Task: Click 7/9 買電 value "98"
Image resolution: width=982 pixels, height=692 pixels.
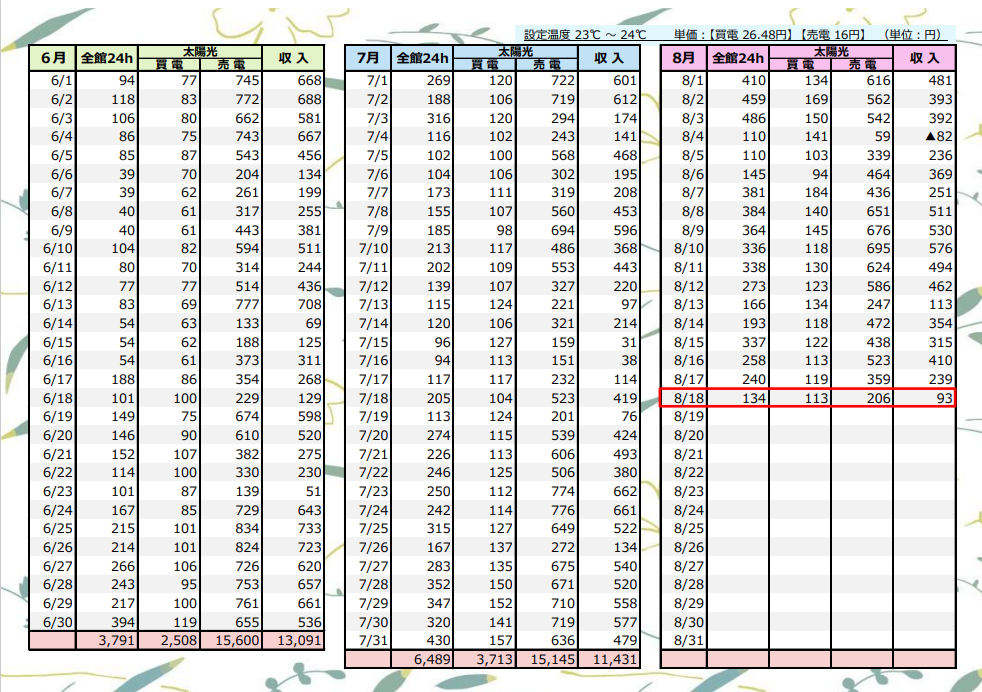Action: tap(485, 230)
